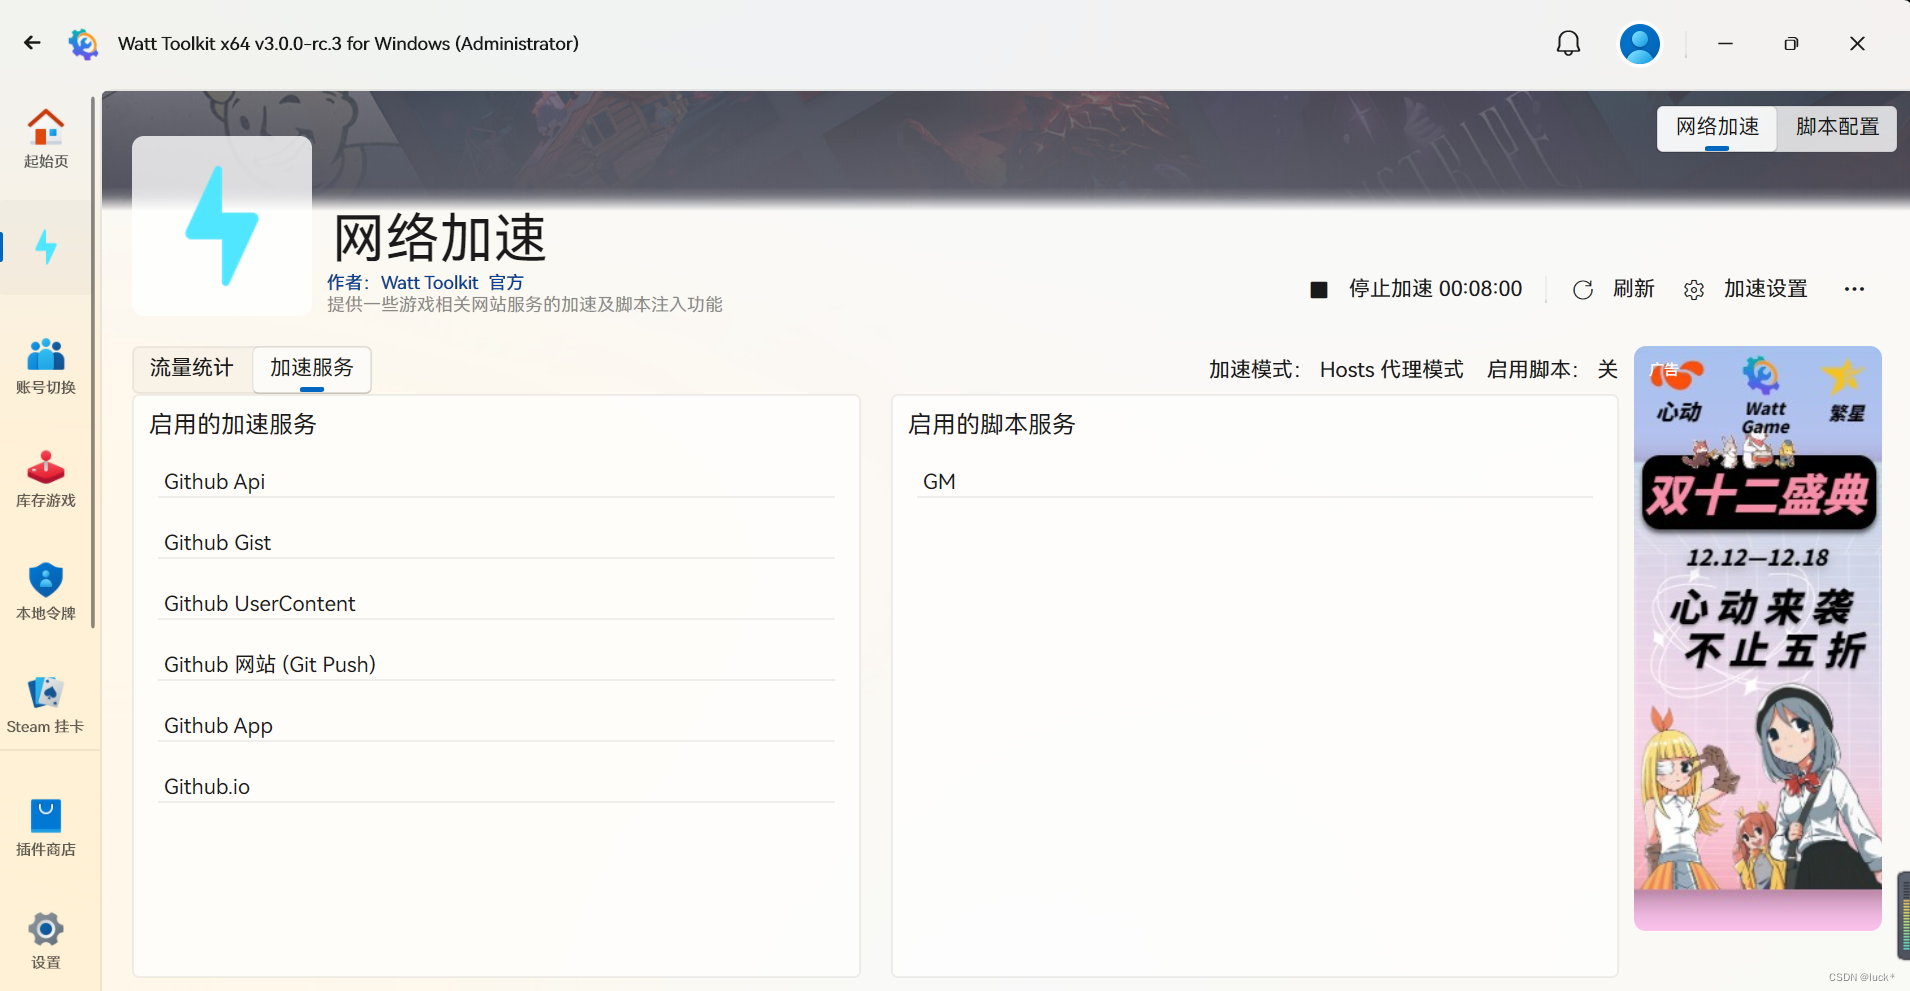Viewport: 1910px width, 991px height.
Task: Open the more options ellipsis menu
Action: click(1855, 289)
